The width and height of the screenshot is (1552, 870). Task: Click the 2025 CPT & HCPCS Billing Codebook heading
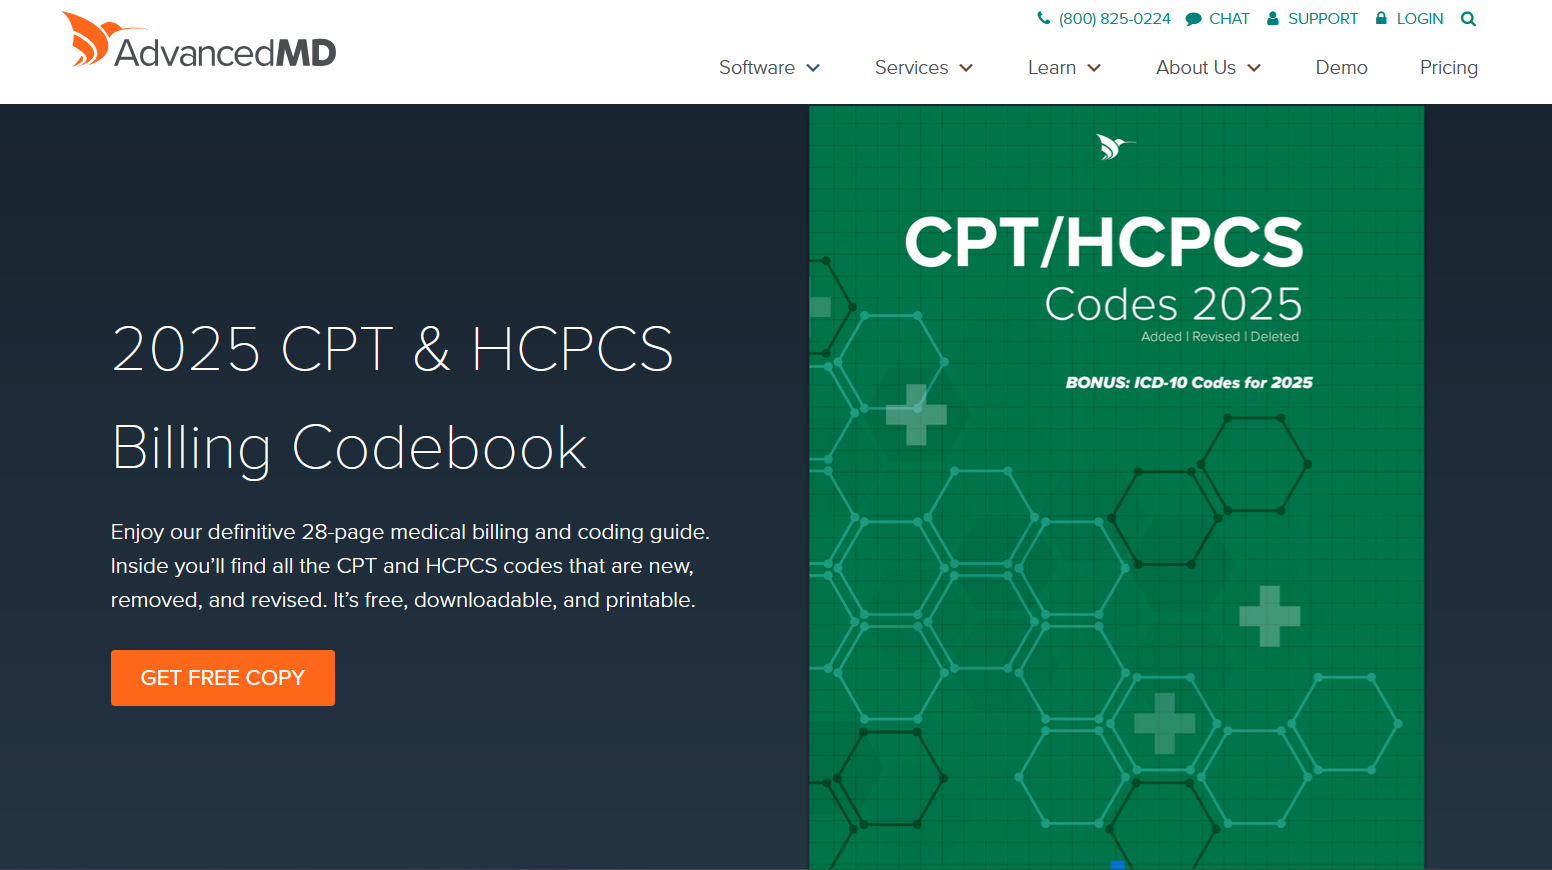392,397
